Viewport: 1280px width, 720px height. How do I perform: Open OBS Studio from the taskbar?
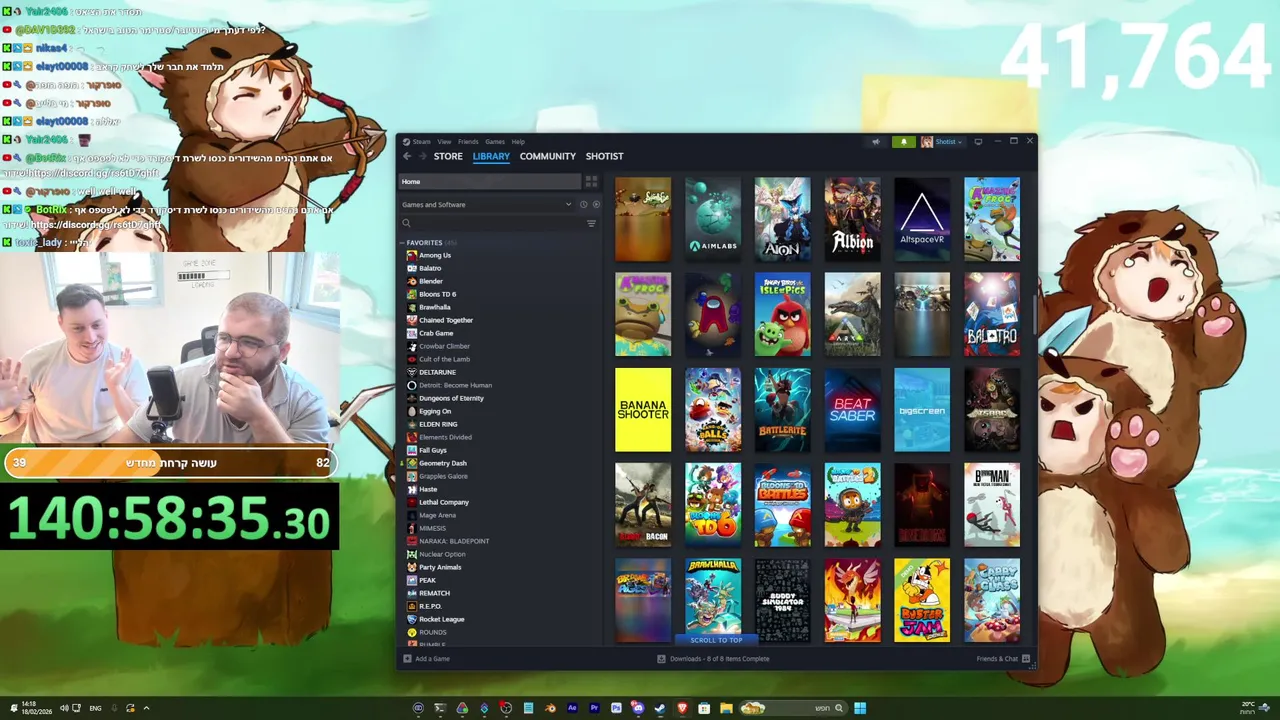tap(506, 708)
